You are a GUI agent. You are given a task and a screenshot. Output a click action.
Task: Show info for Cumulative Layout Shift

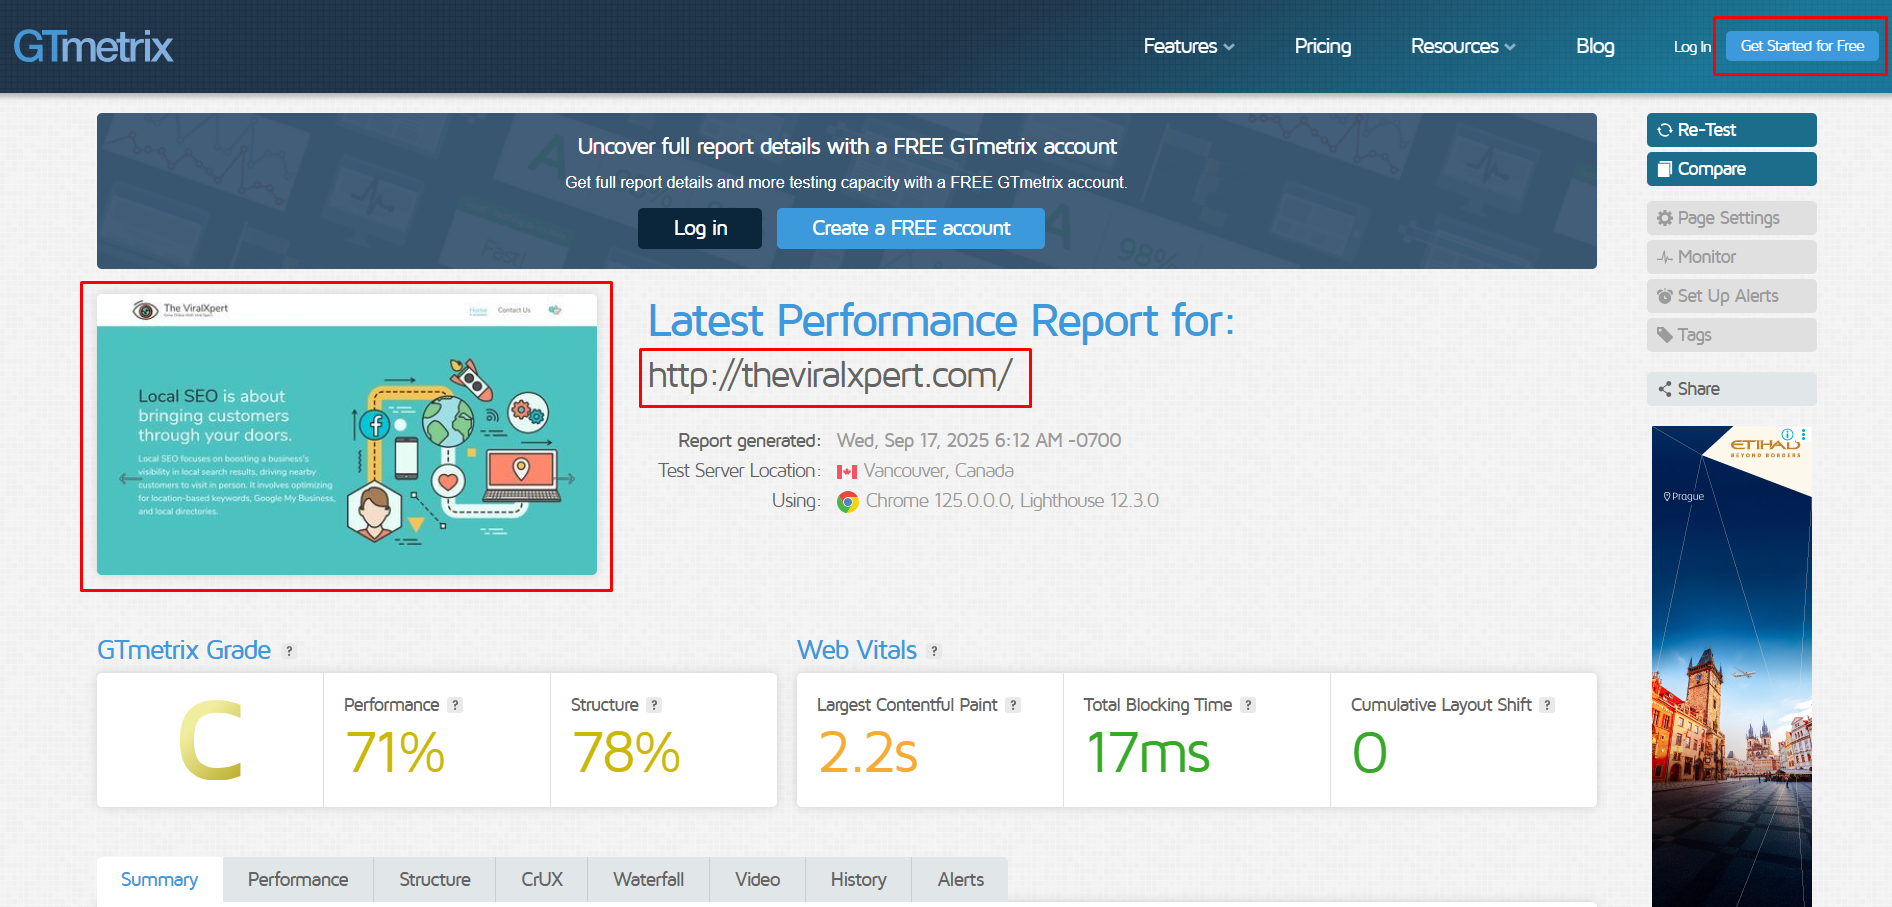pyautogui.click(x=1547, y=705)
